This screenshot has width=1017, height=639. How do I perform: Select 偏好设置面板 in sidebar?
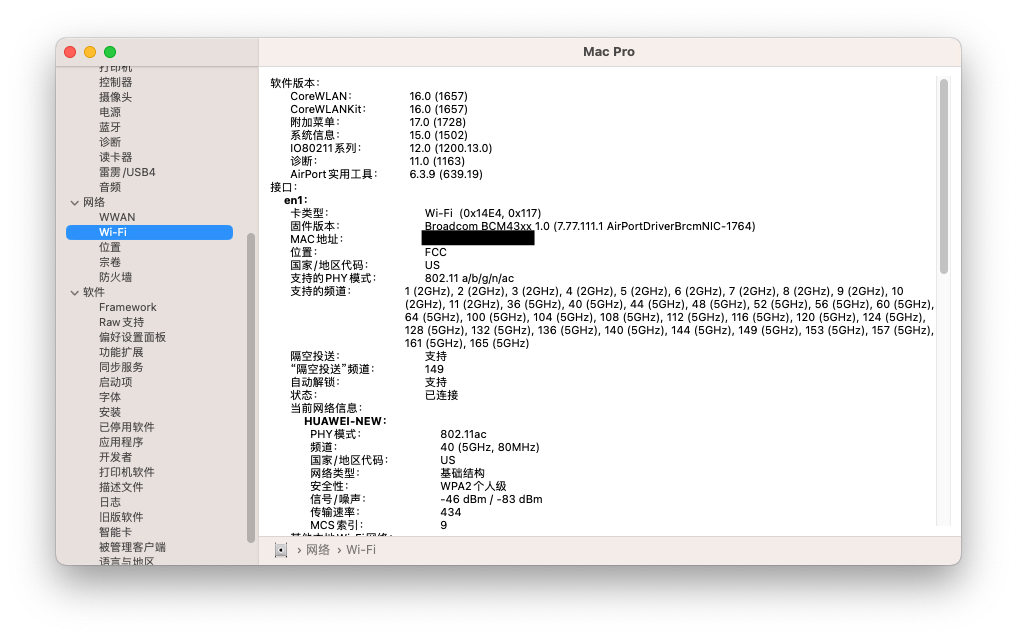click(x=132, y=337)
